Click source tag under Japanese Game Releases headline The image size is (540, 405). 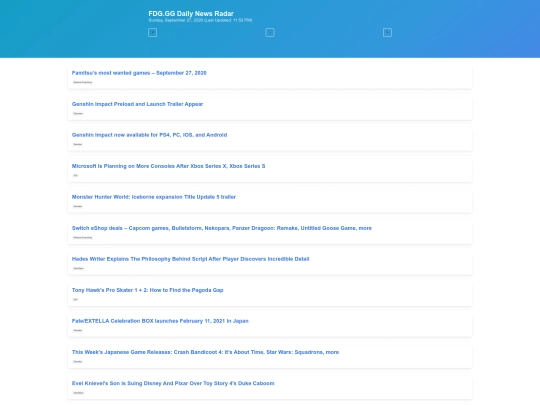(78, 361)
